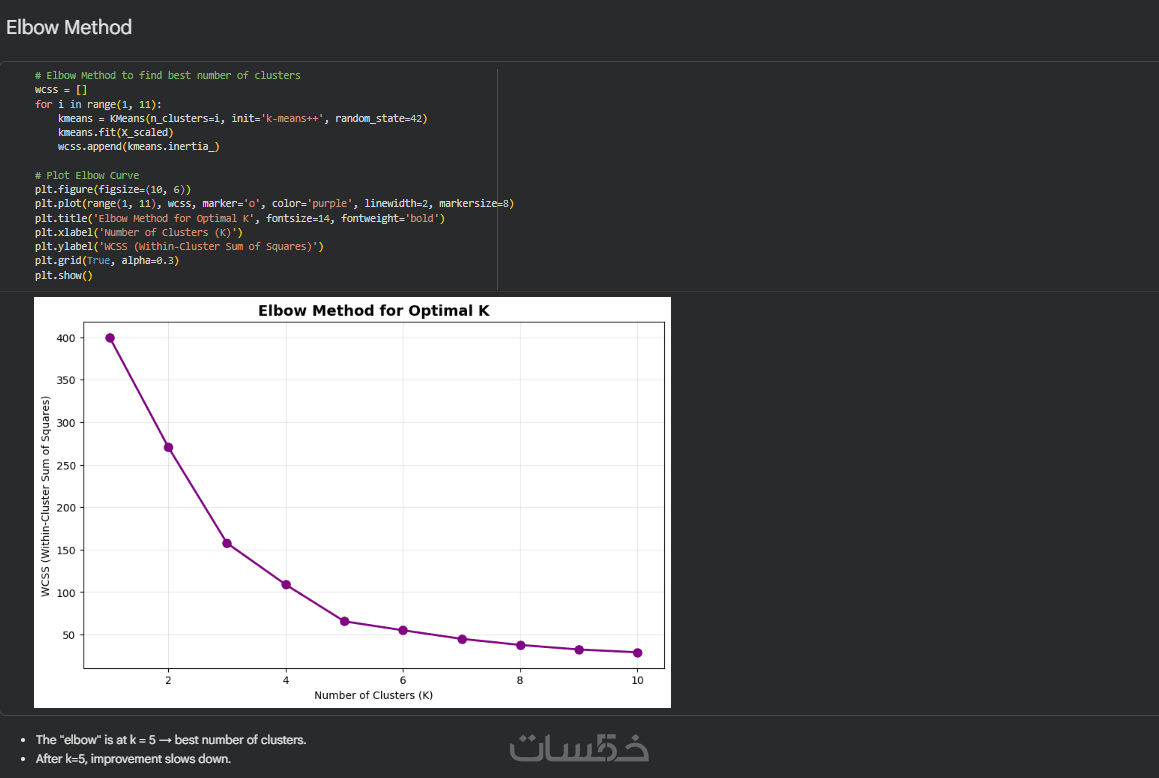Click the "Elbow Method" section heading
Image resolution: width=1159 pixels, height=778 pixels.
click(x=69, y=27)
